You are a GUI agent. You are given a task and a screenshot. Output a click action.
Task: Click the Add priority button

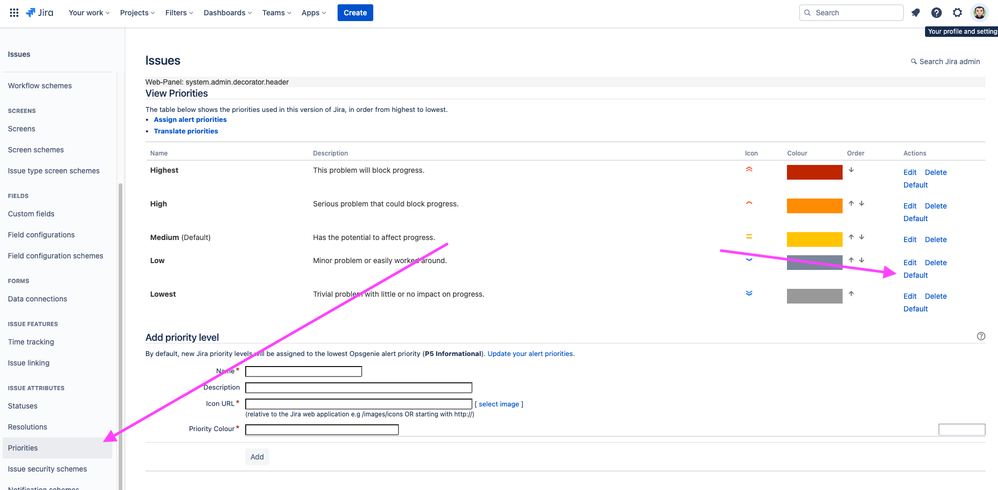coord(257,457)
